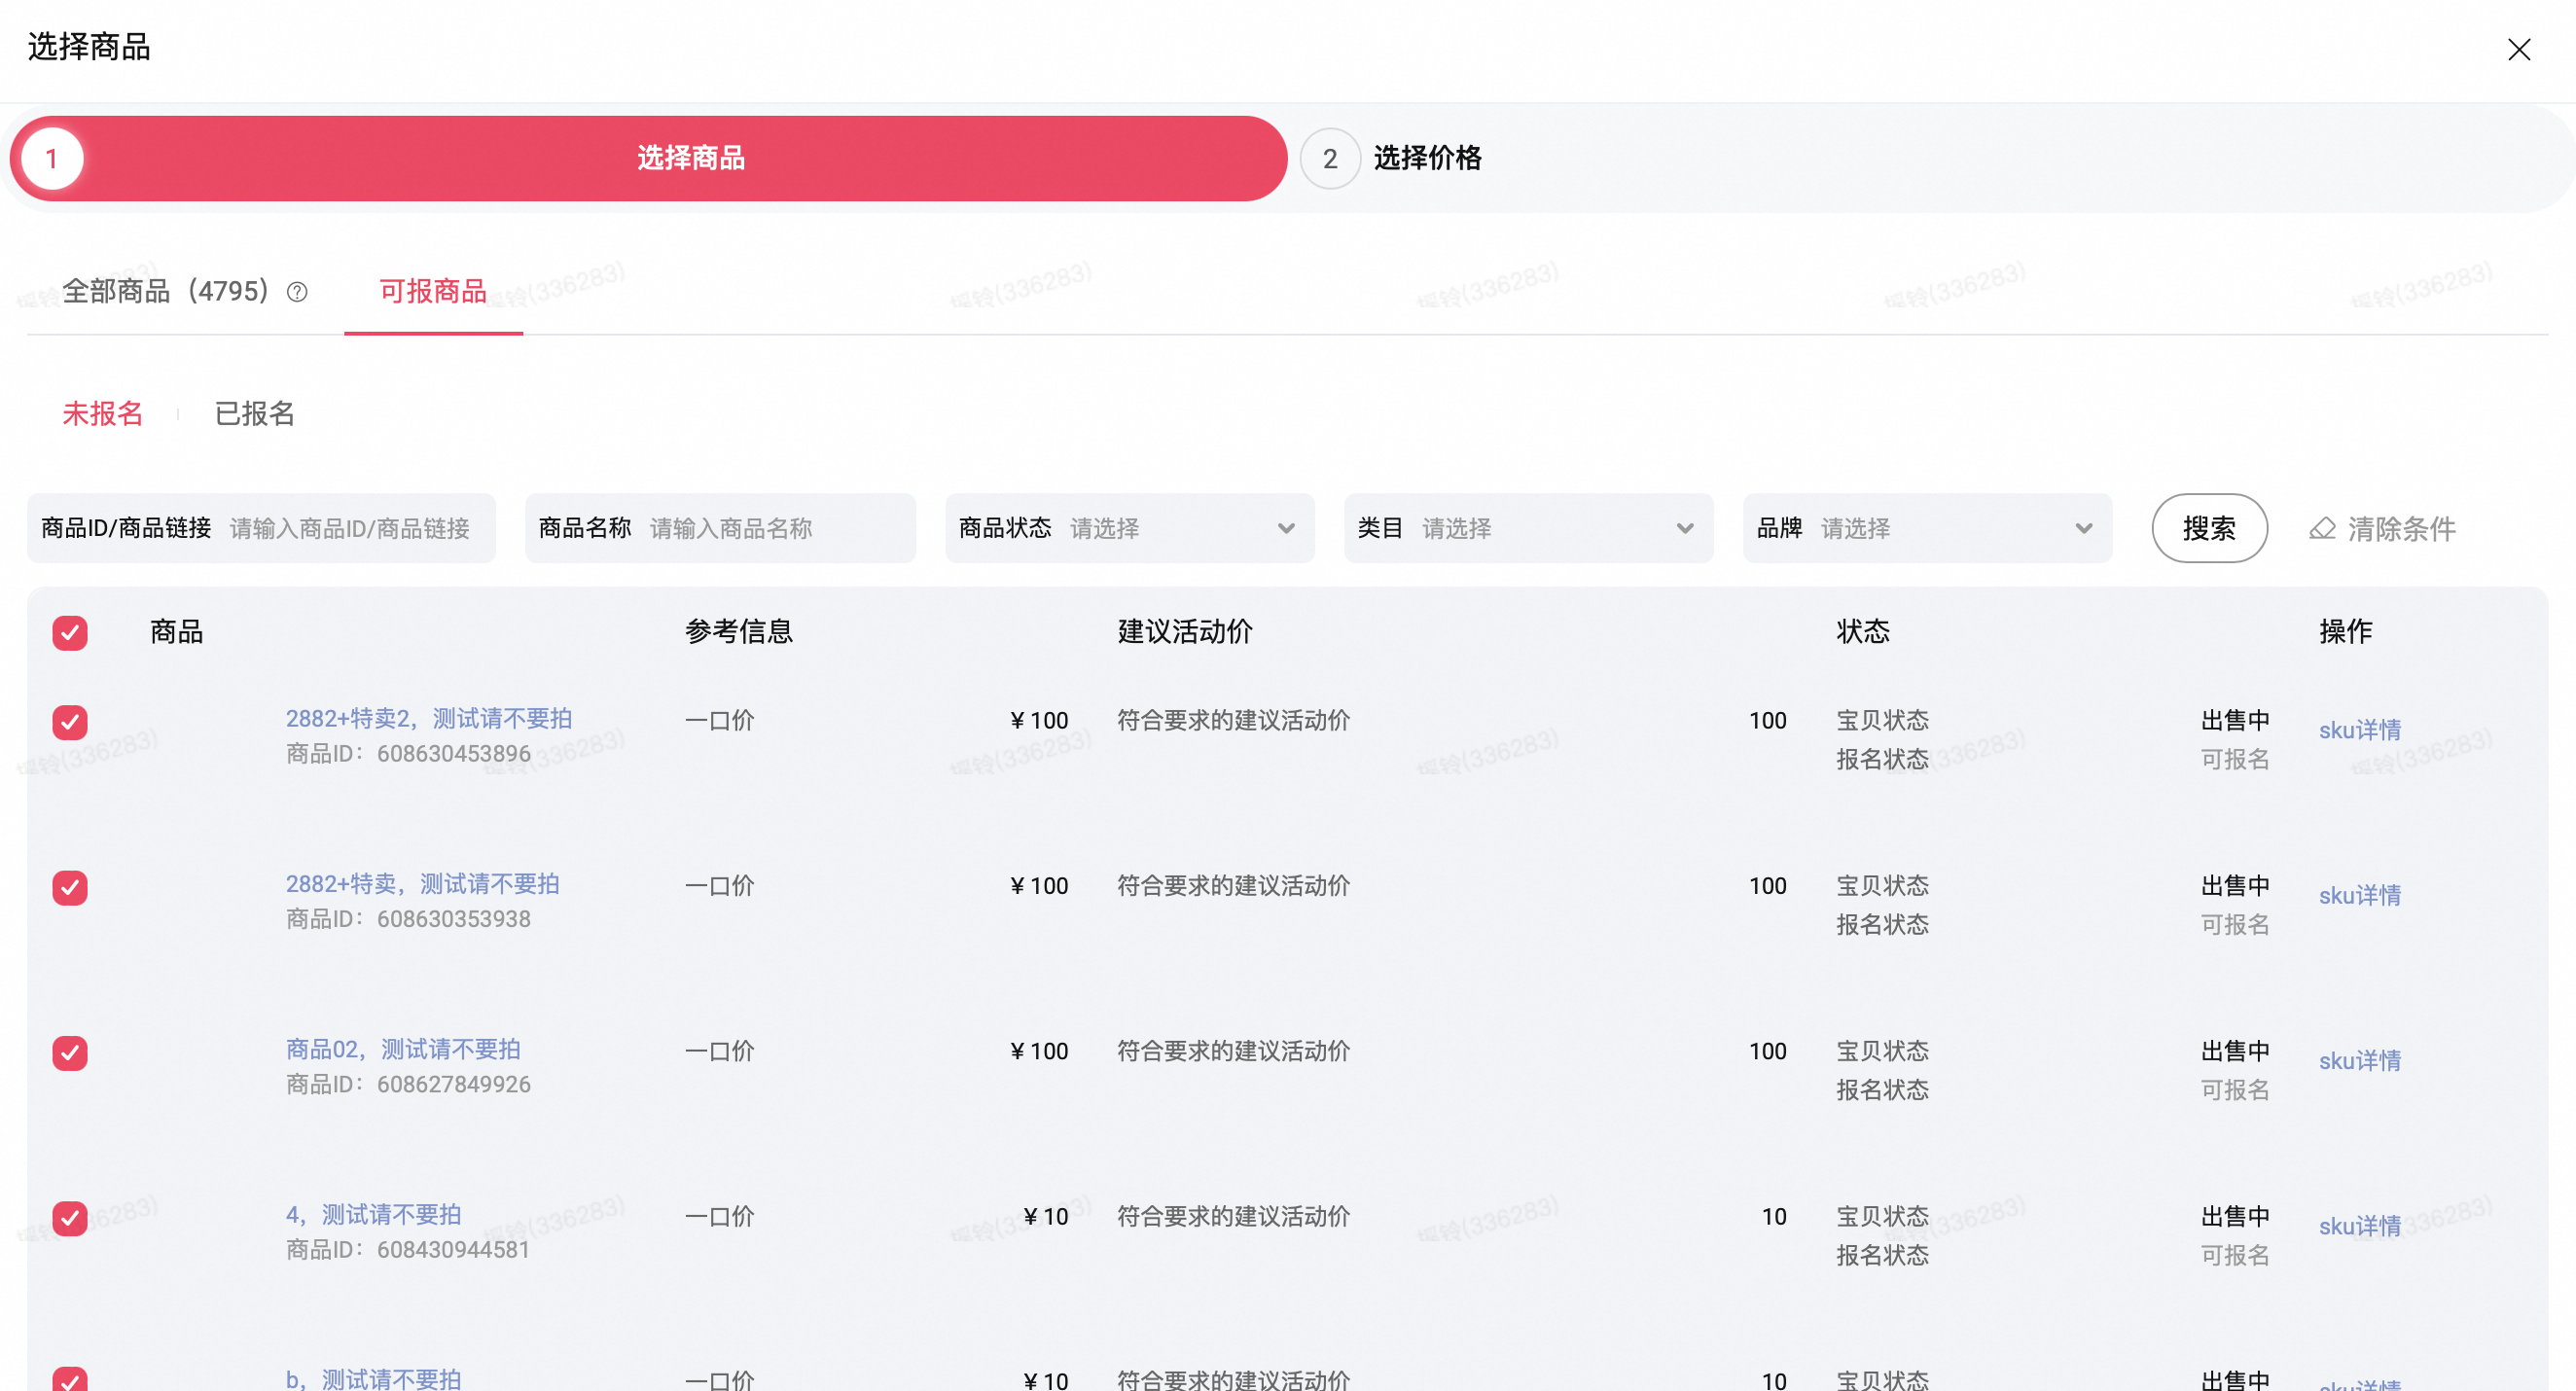
Task: Click the 商品ID: 608627849926 text
Action: click(408, 1084)
